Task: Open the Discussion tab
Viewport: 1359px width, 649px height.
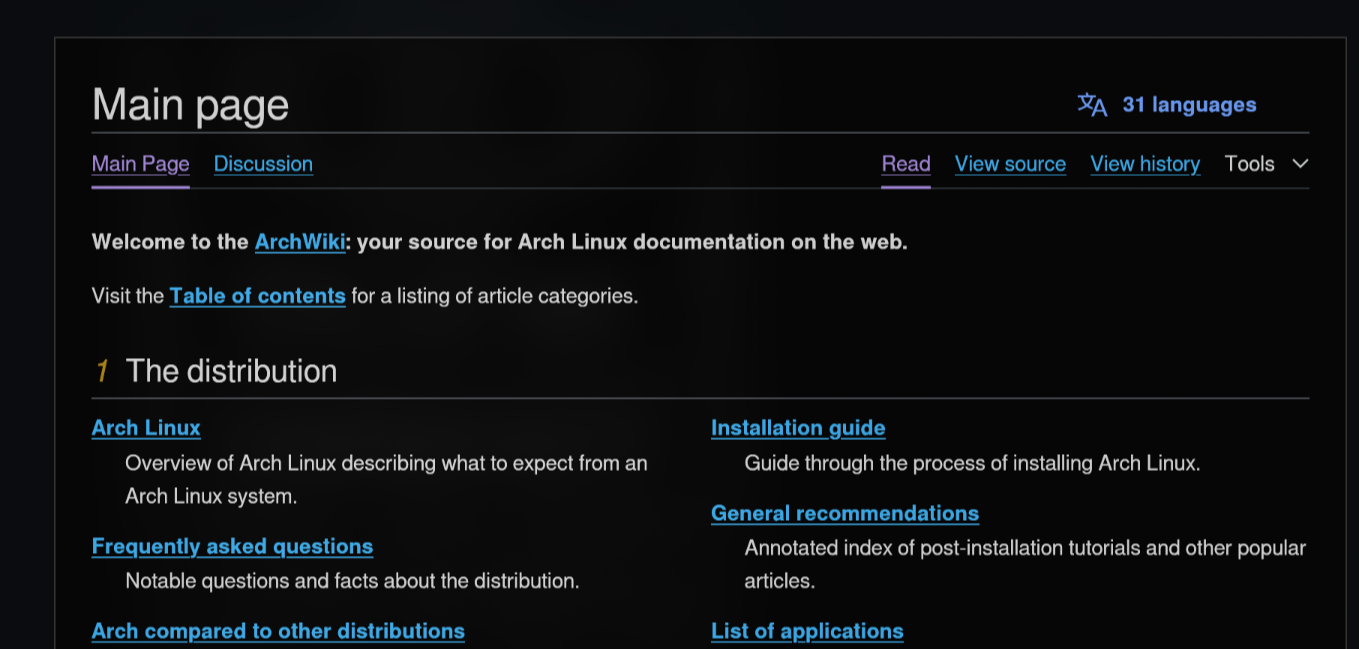Action: pos(263,164)
